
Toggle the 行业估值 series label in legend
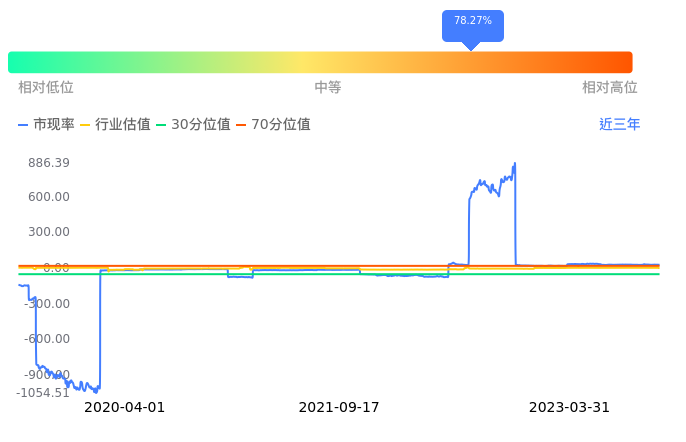click(122, 125)
